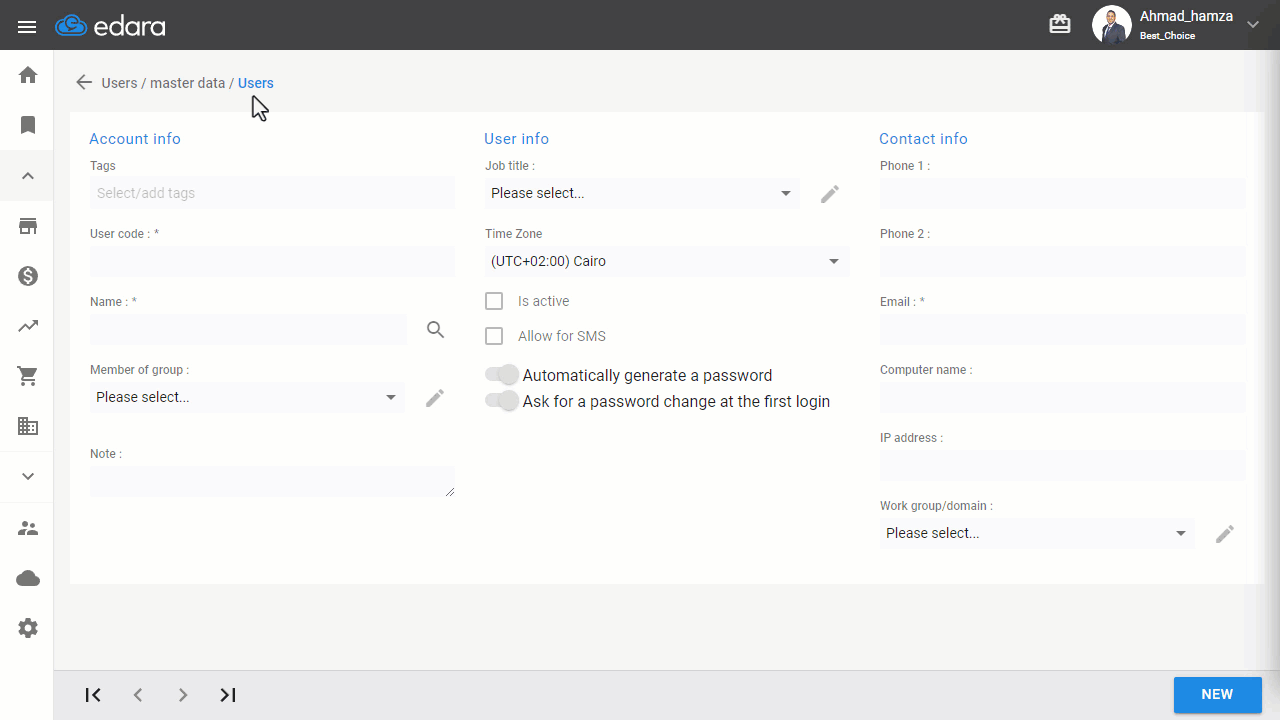Click the NEW button

tap(1217, 695)
